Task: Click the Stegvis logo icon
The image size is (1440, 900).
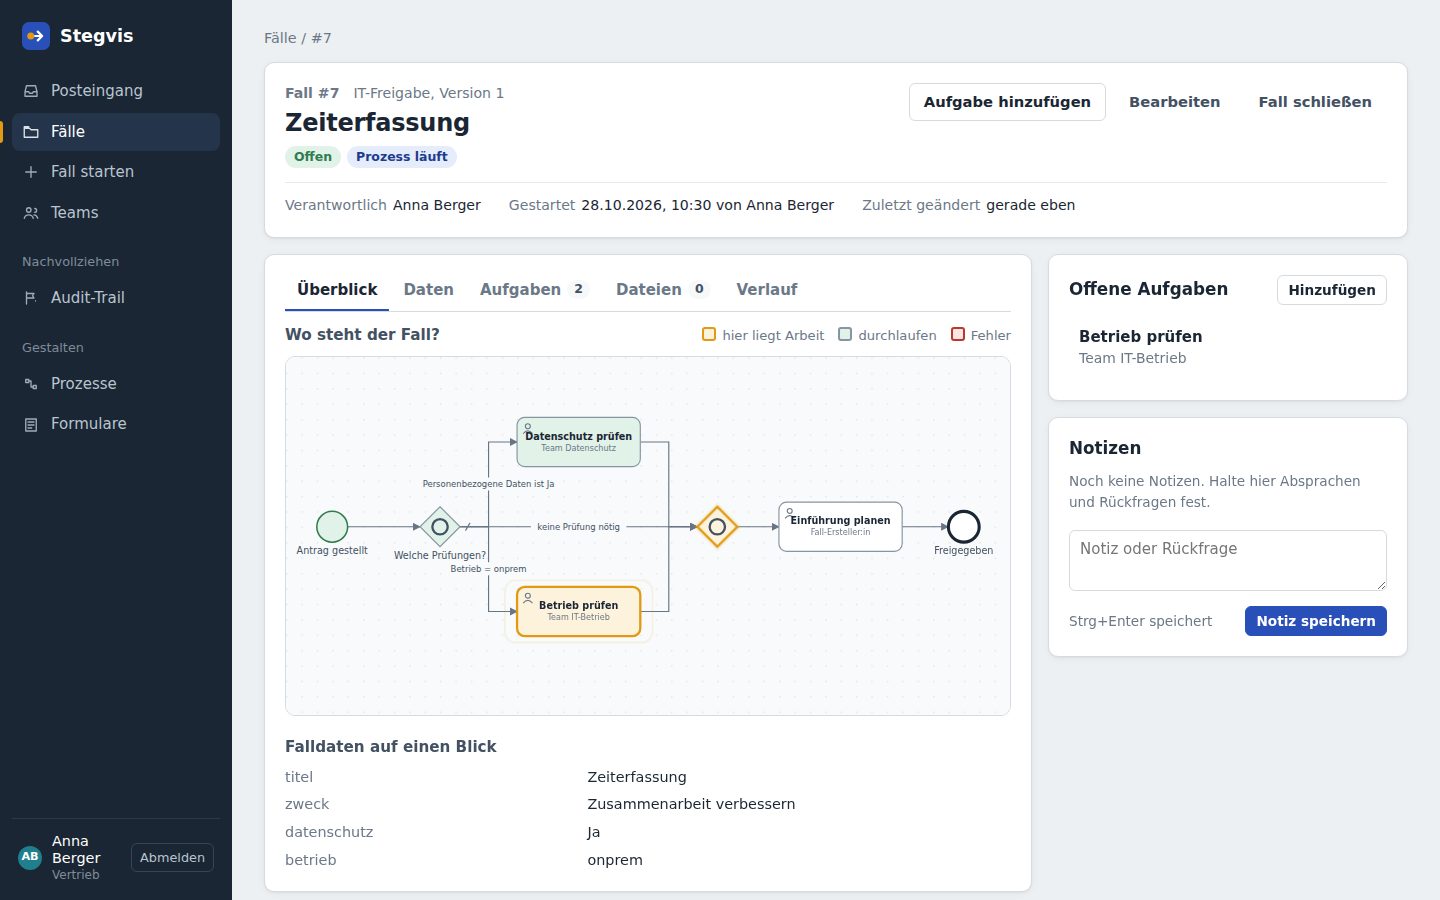Action: 36,36
